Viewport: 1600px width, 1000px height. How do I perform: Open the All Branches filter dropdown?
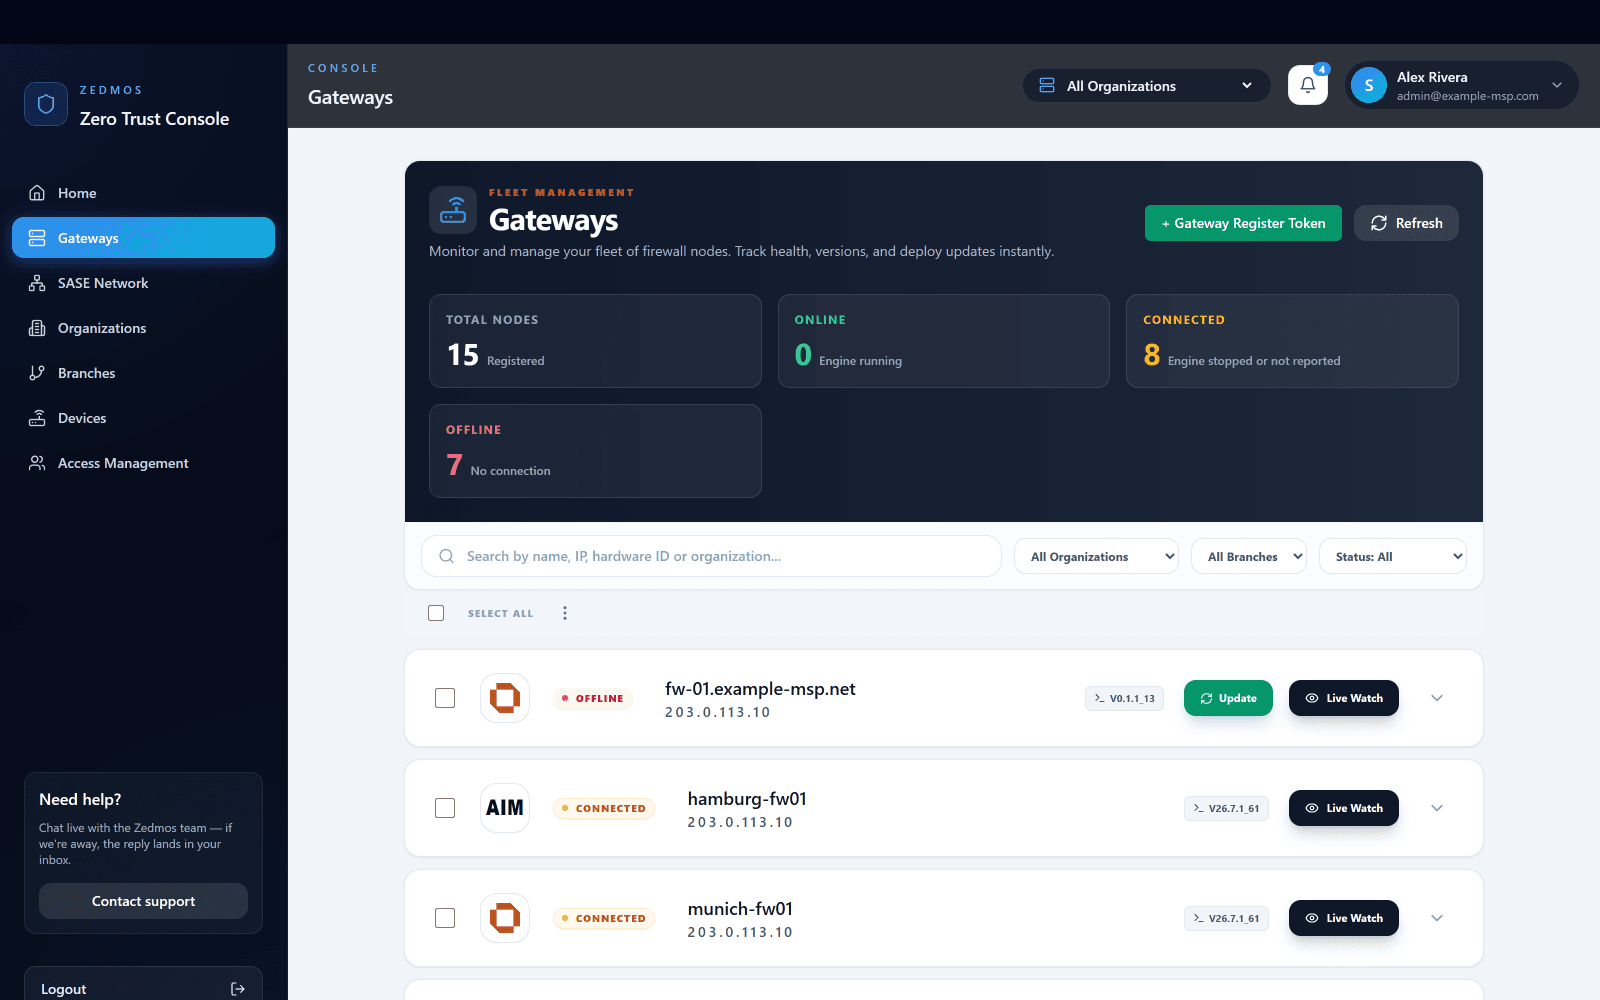click(x=1248, y=556)
